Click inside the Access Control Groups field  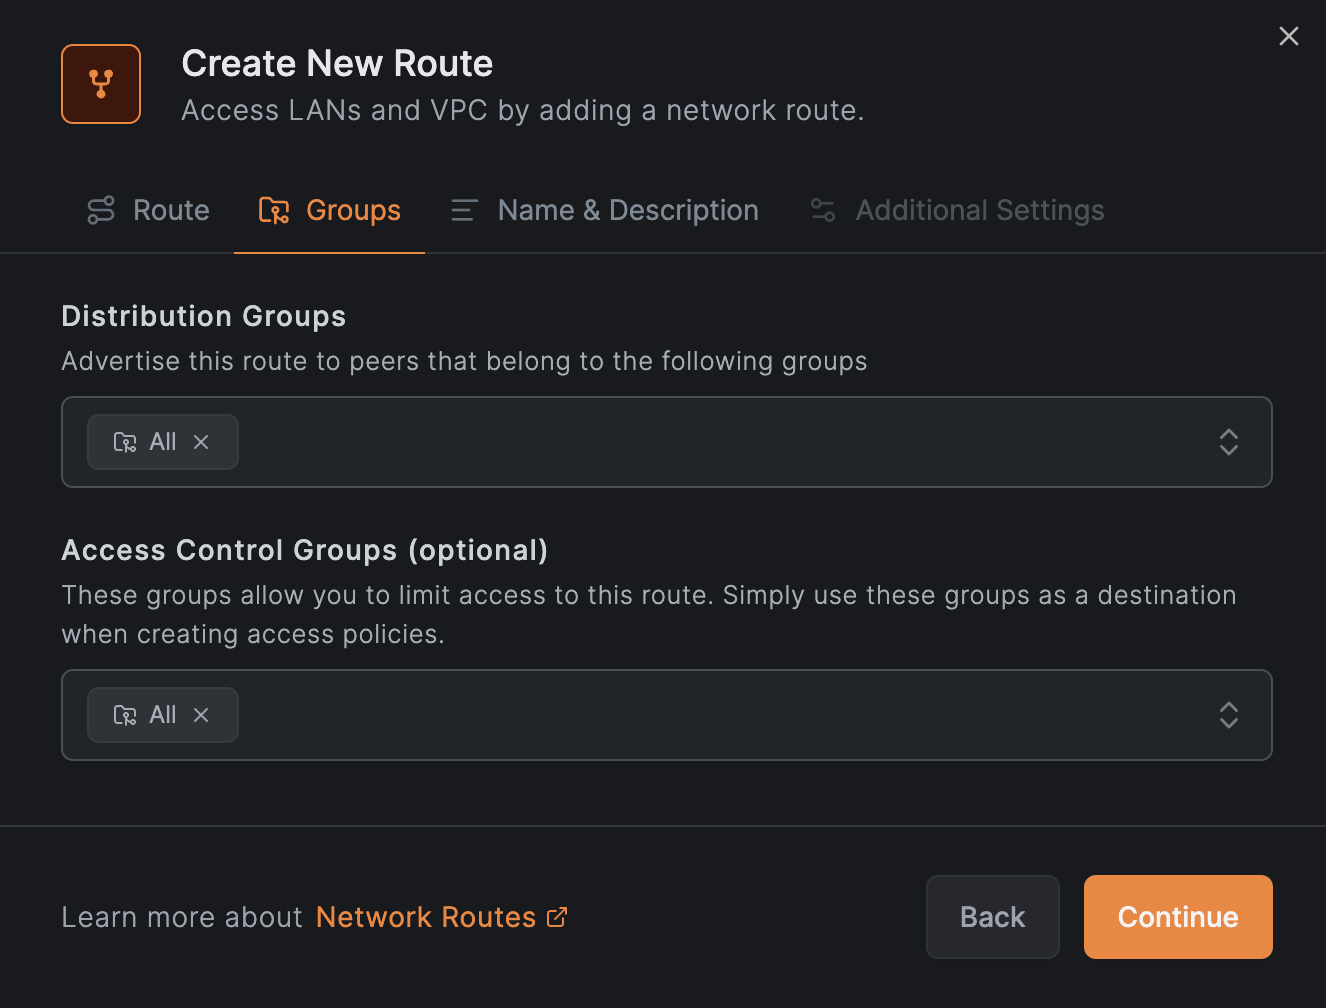[x=667, y=715]
